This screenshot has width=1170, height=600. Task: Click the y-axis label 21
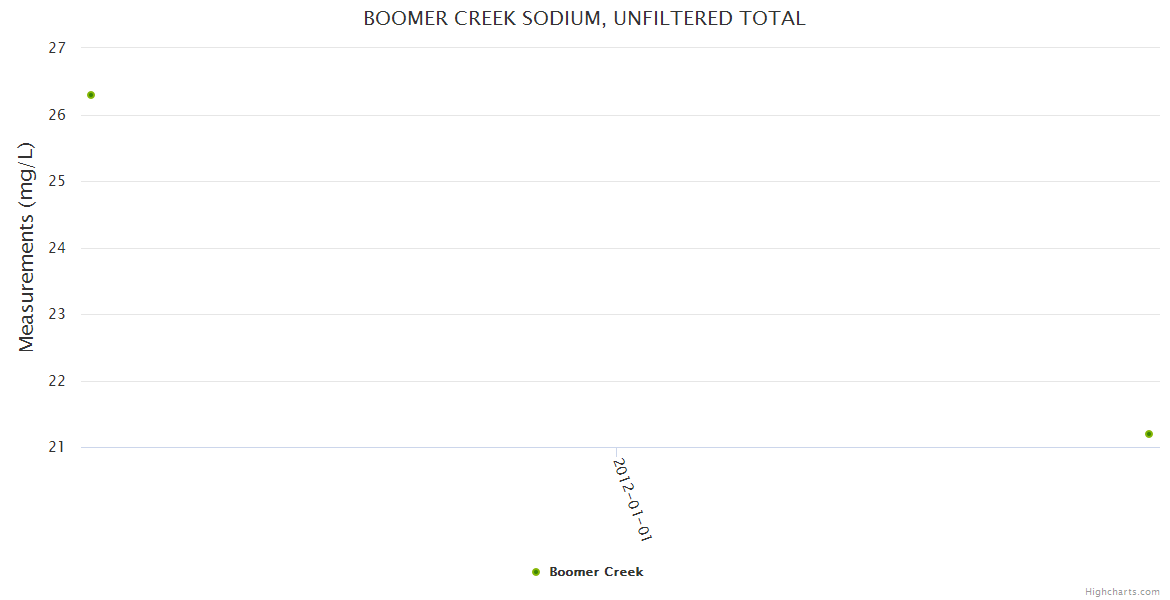[56, 447]
